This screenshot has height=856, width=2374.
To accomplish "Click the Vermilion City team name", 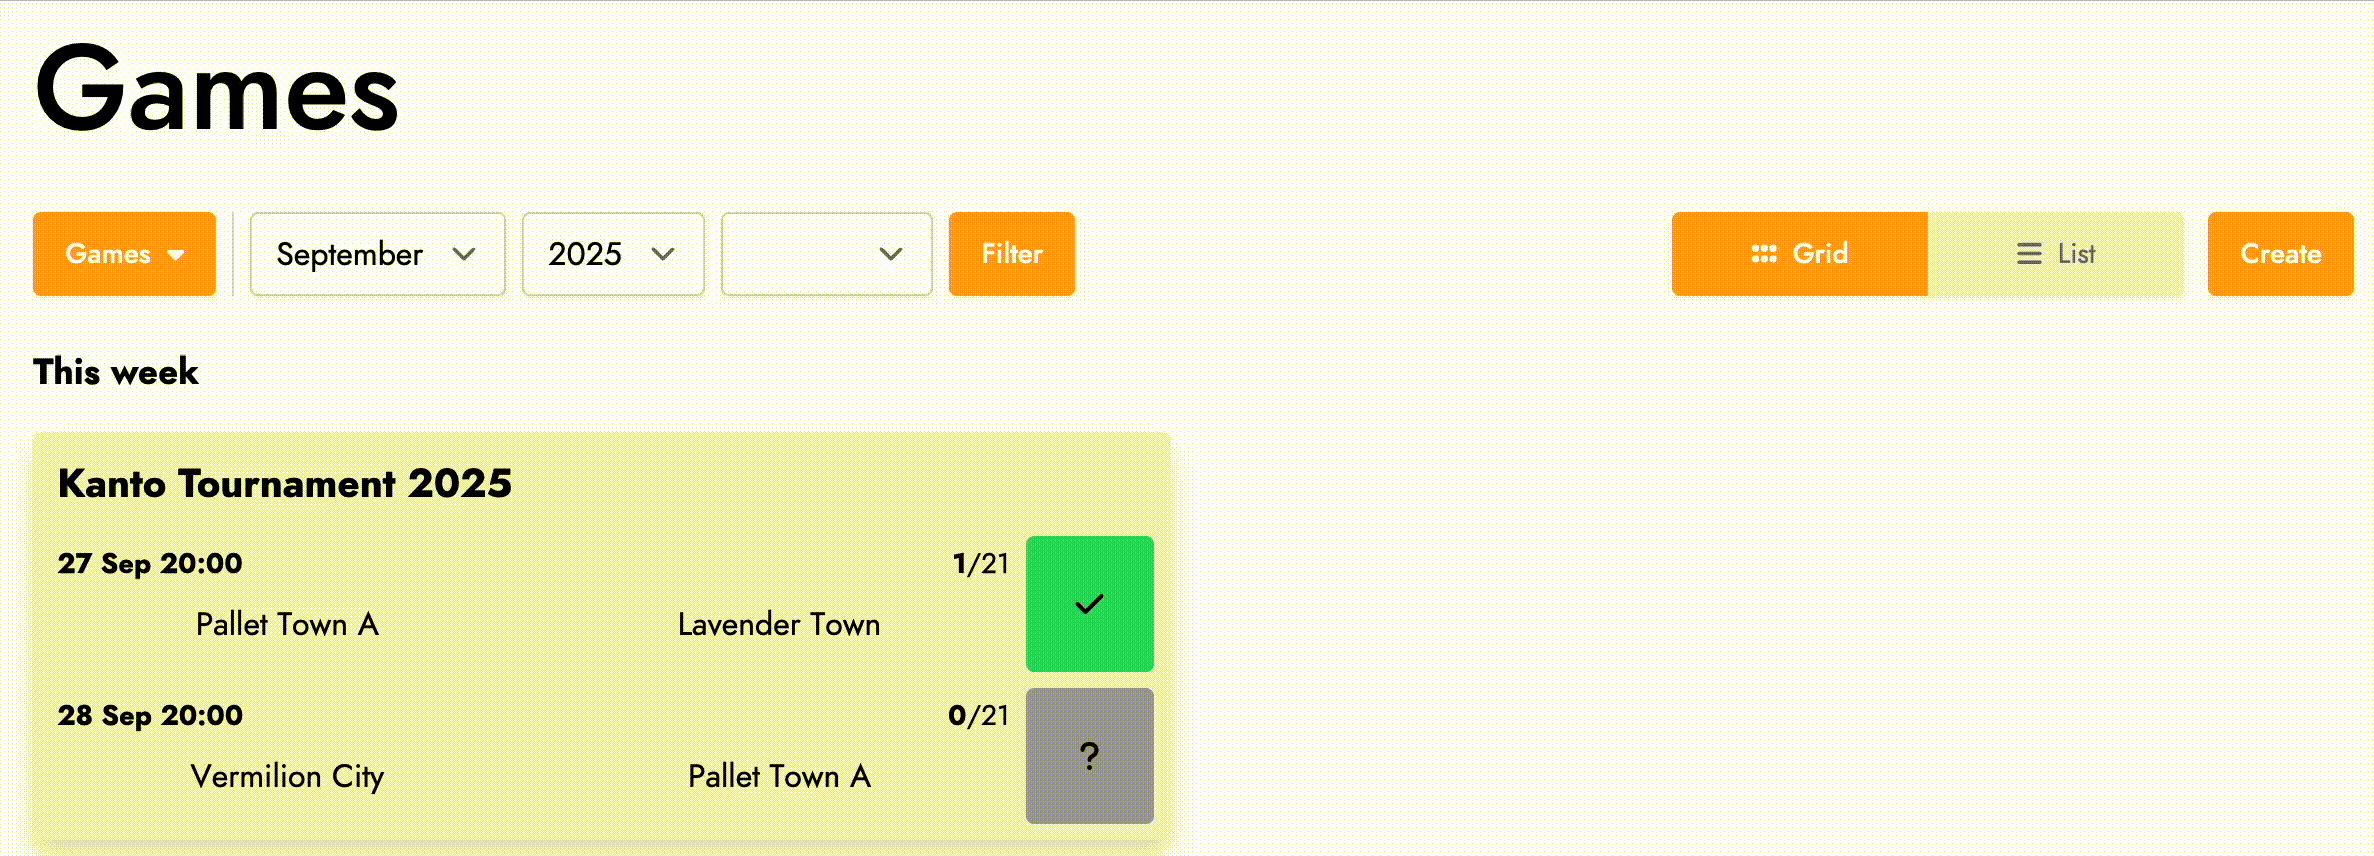I will (x=287, y=777).
